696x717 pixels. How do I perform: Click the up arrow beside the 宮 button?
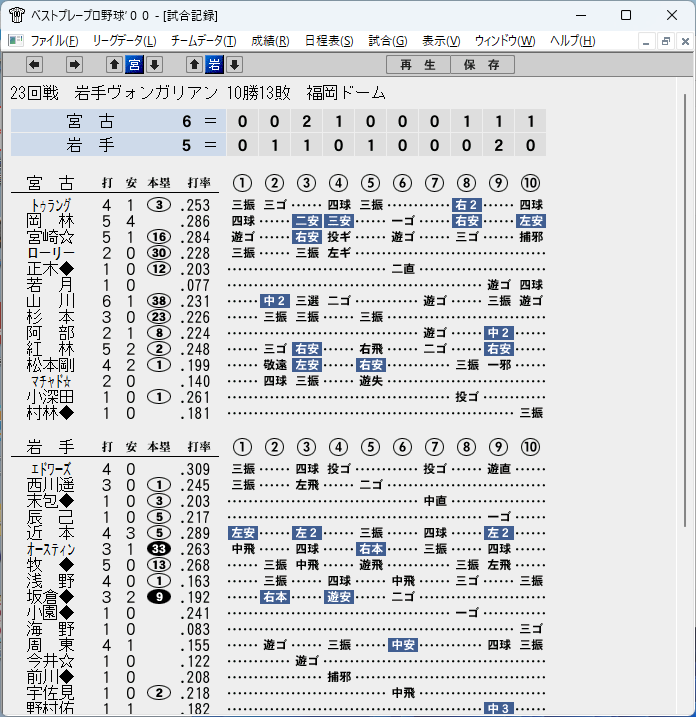coord(114,64)
